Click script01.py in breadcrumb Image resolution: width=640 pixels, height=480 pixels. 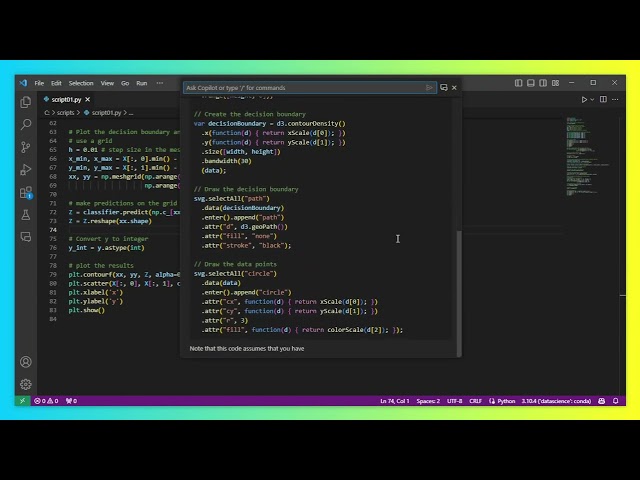click(106, 113)
